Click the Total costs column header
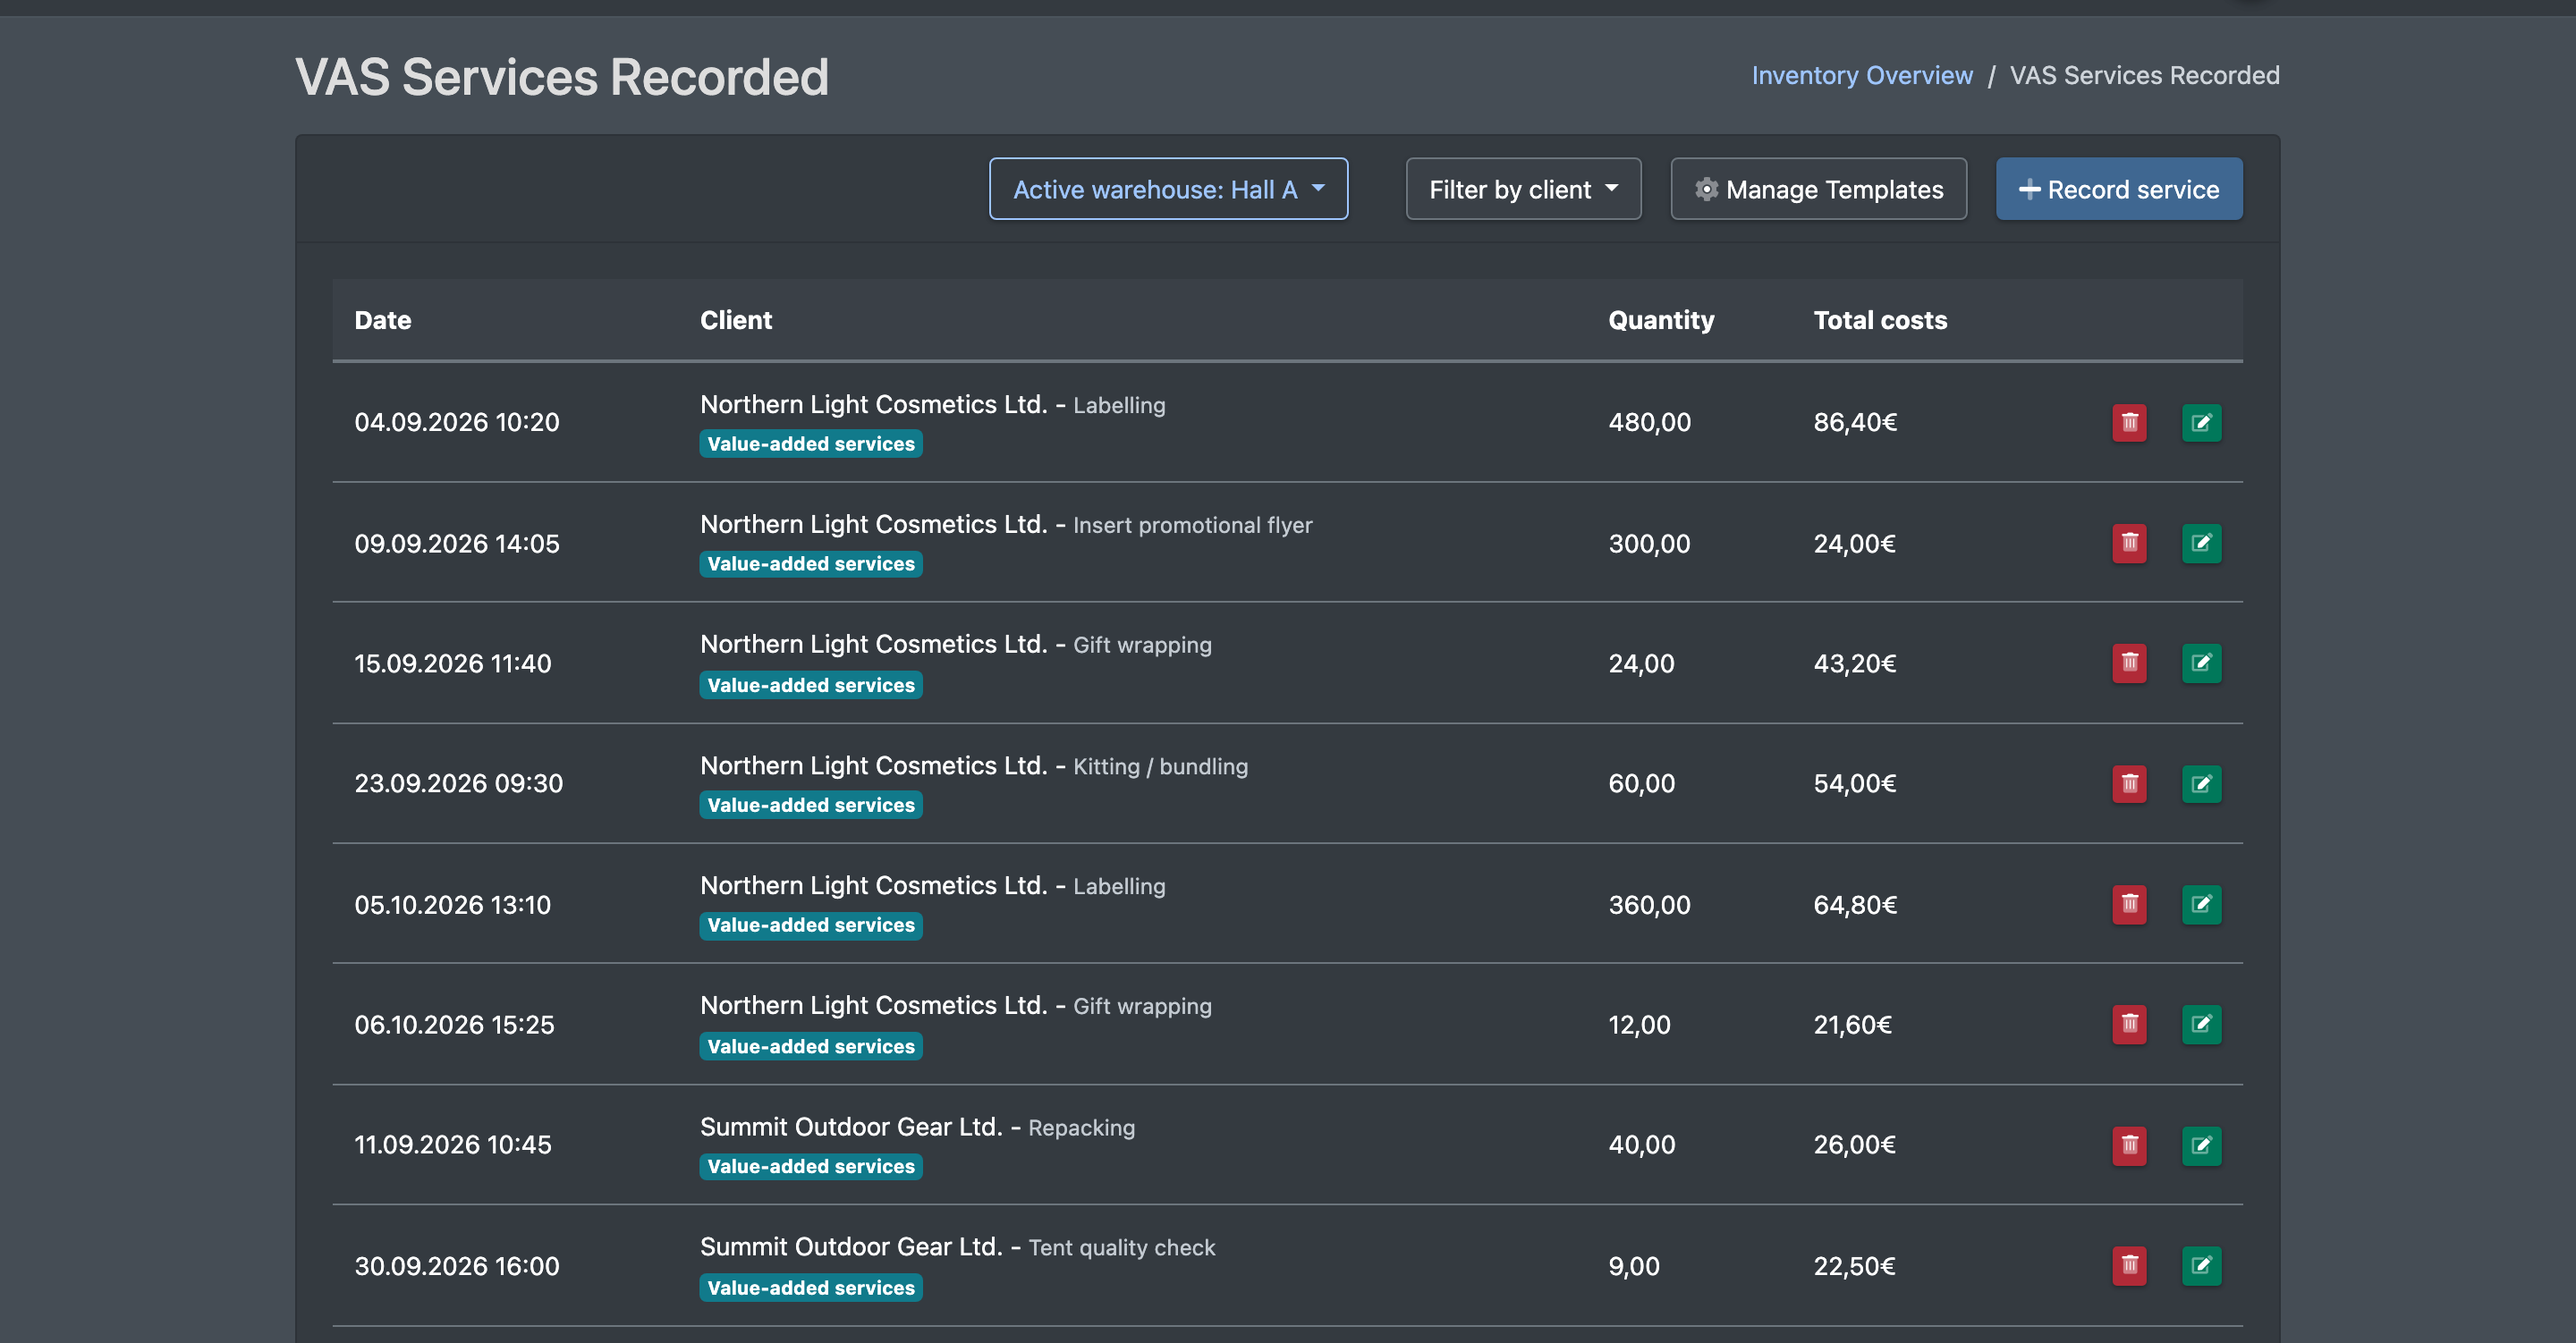This screenshot has height=1343, width=2576. [x=1880, y=320]
